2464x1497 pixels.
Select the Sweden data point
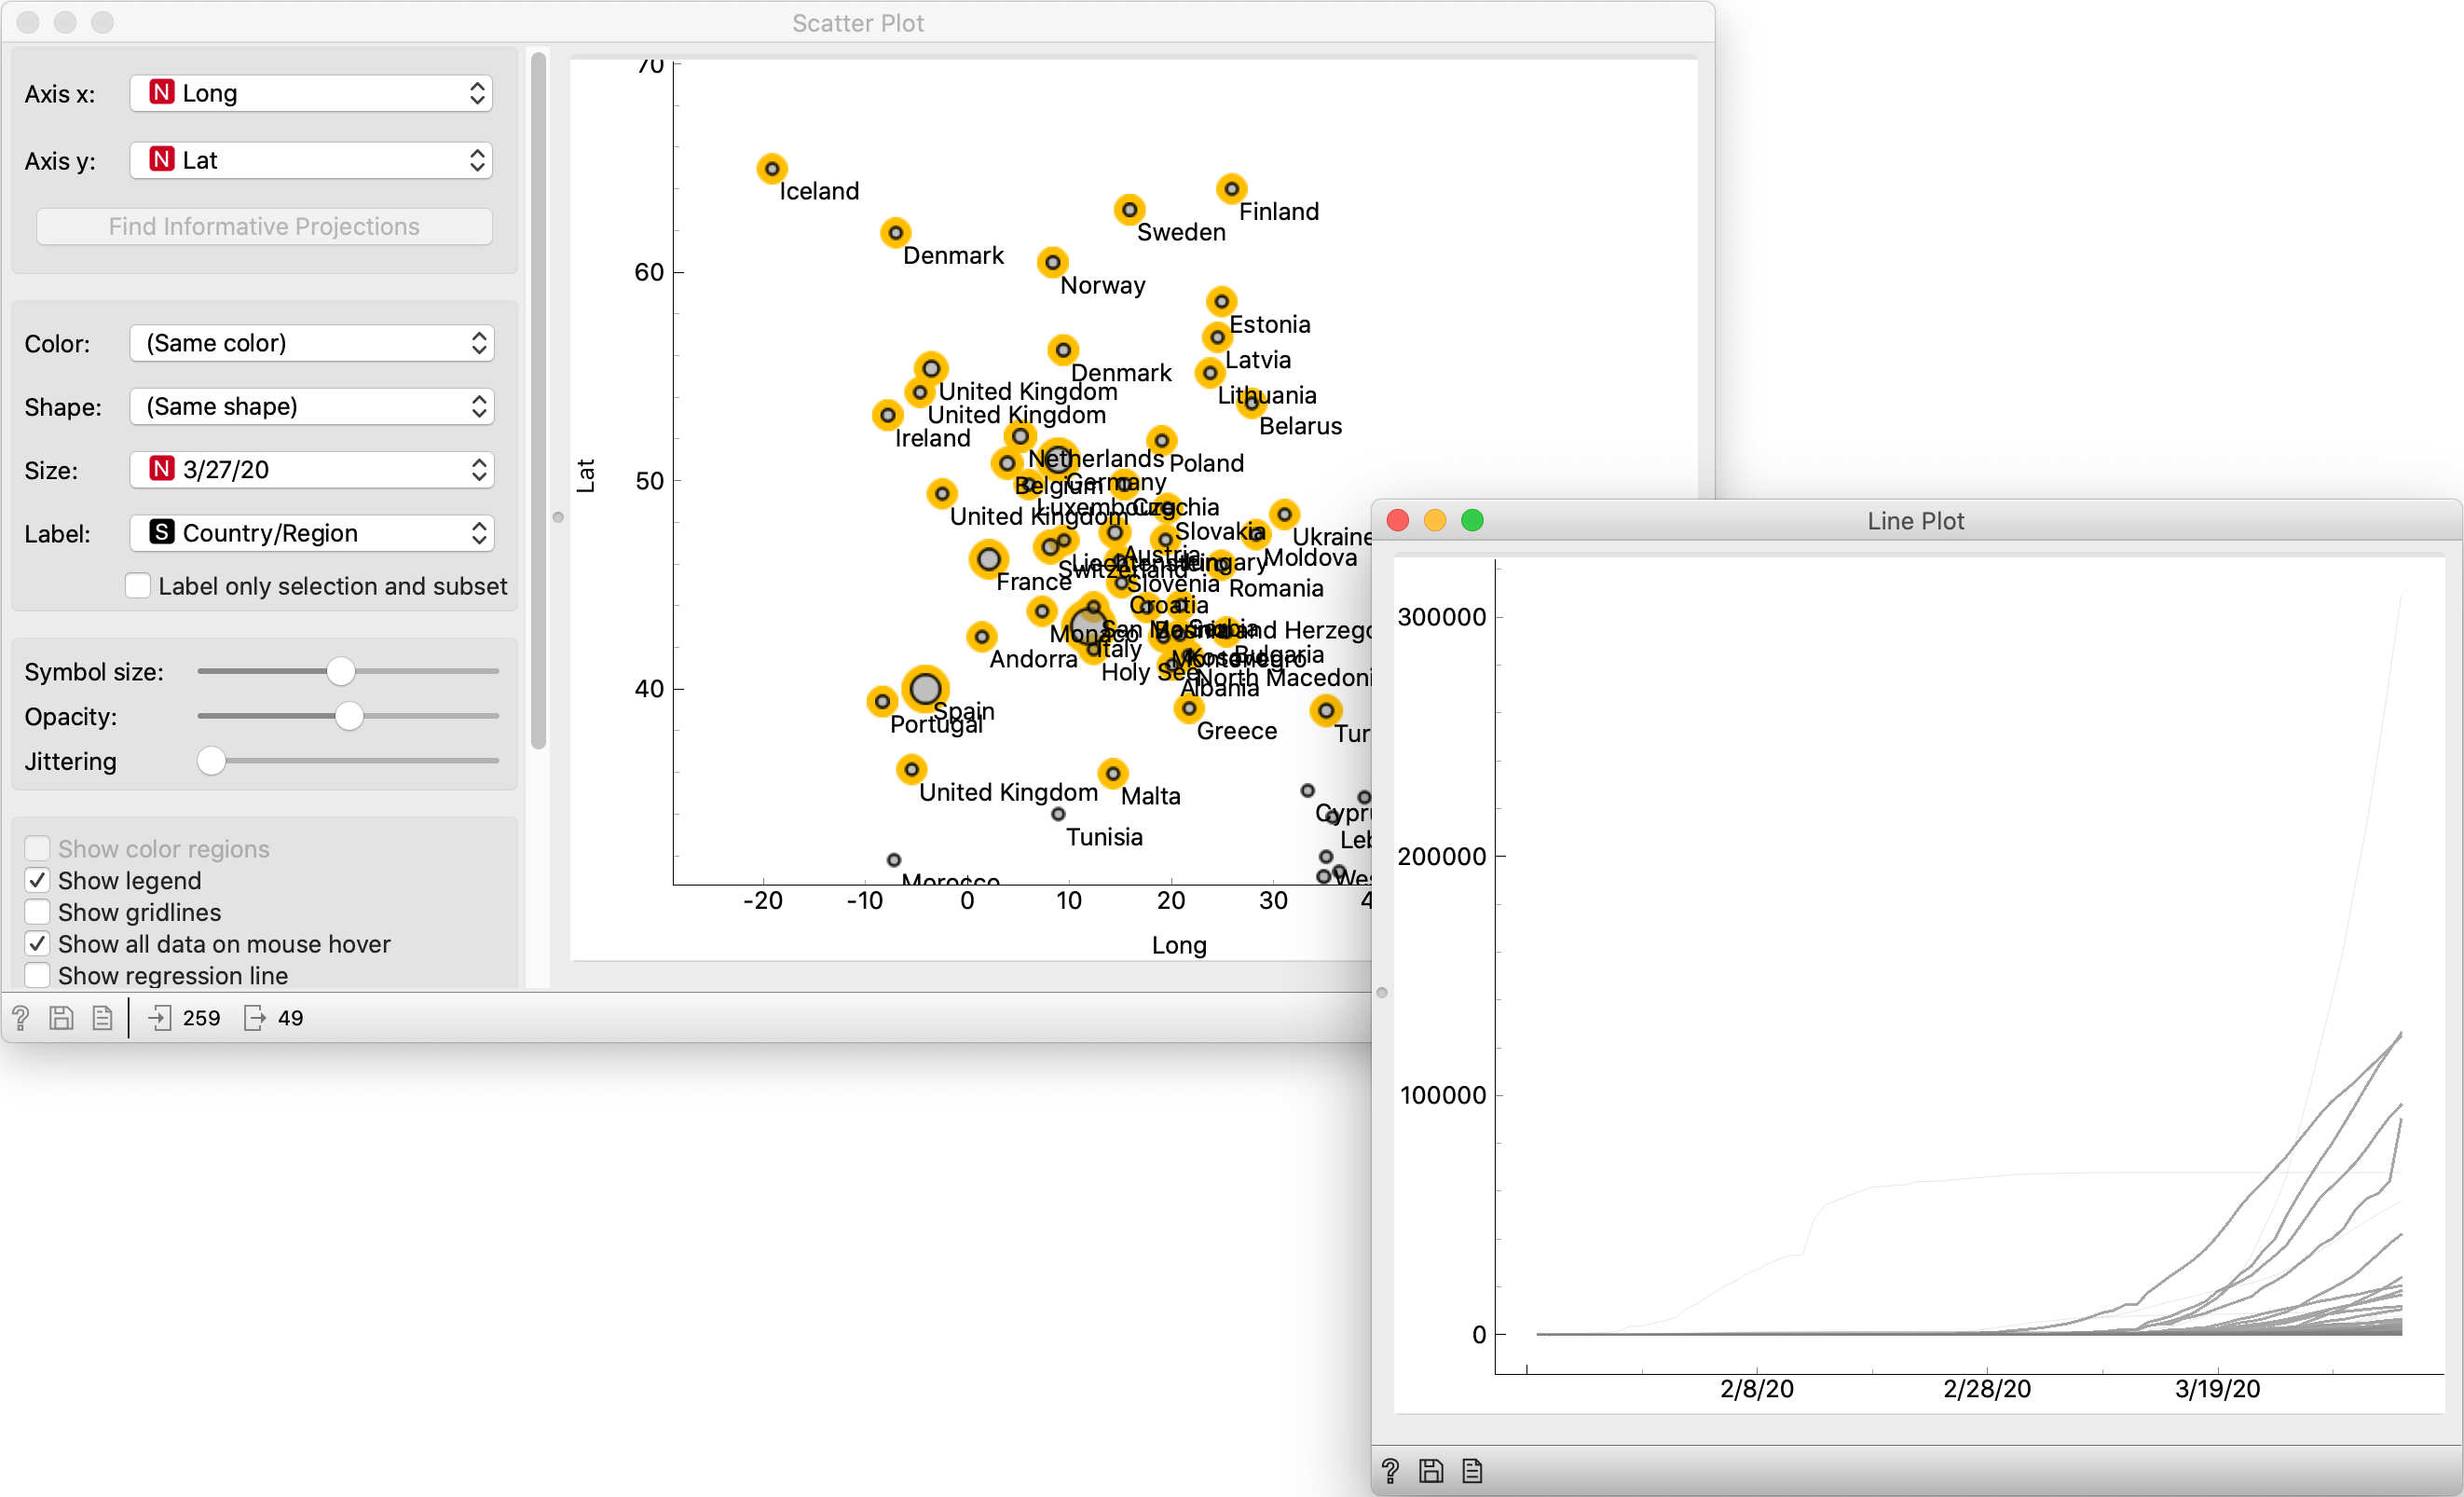click(x=1129, y=209)
